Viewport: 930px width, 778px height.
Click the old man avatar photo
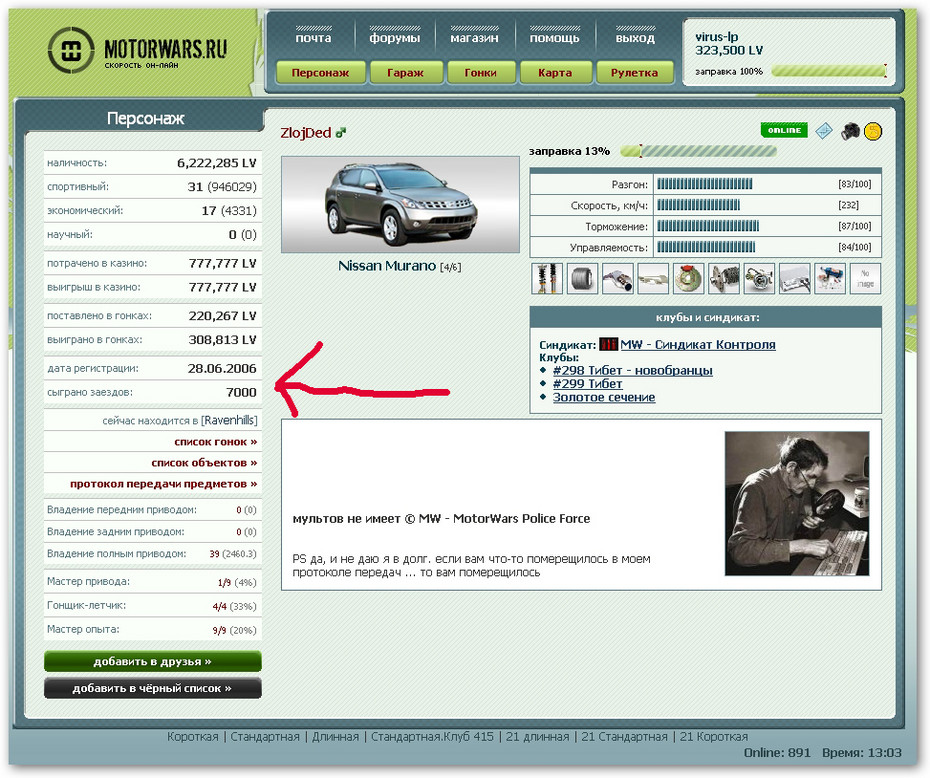[x=797, y=503]
